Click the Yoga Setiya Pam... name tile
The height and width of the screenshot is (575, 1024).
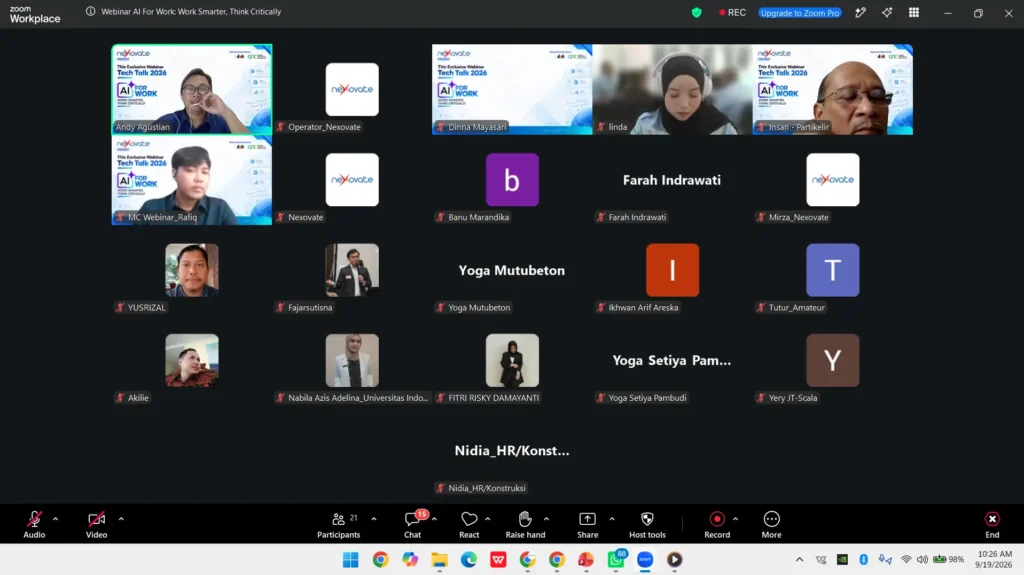pyautogui.click(x=672, y=360)
